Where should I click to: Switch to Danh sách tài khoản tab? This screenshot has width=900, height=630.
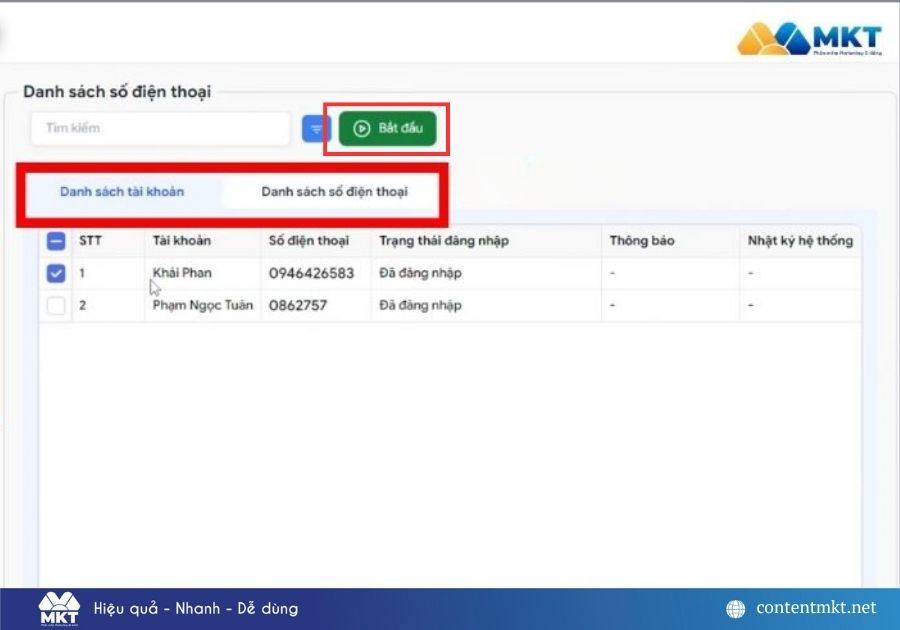point(122,191)
